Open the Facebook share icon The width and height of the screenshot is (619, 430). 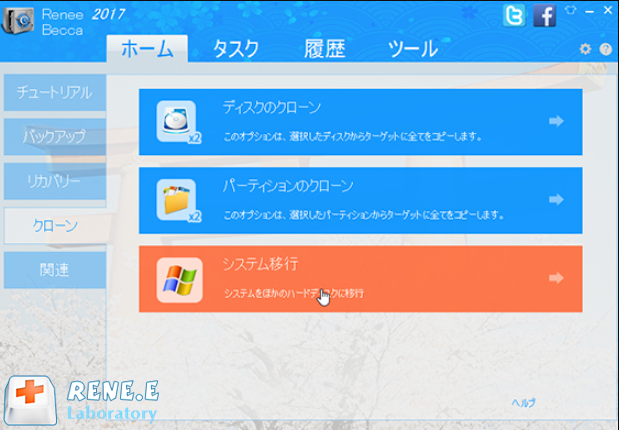(544, 15)
